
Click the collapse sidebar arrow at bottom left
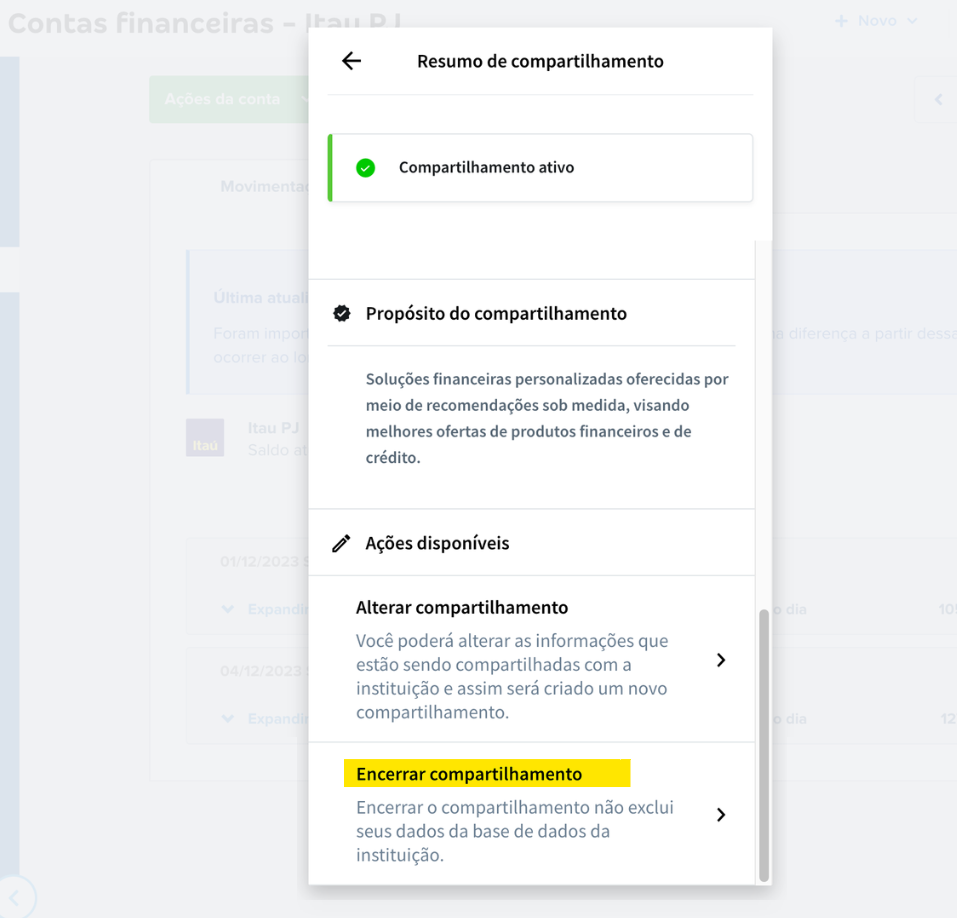pyautogui.click(x=15, y=897)
